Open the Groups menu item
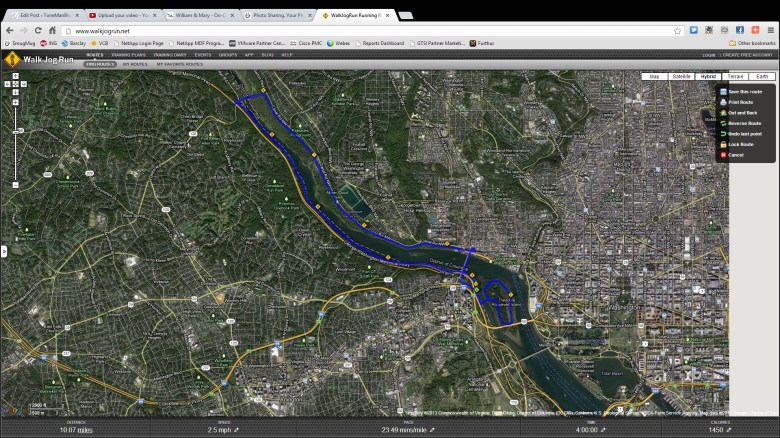Screen dimensions: 780x438 [x=228, y=55]
